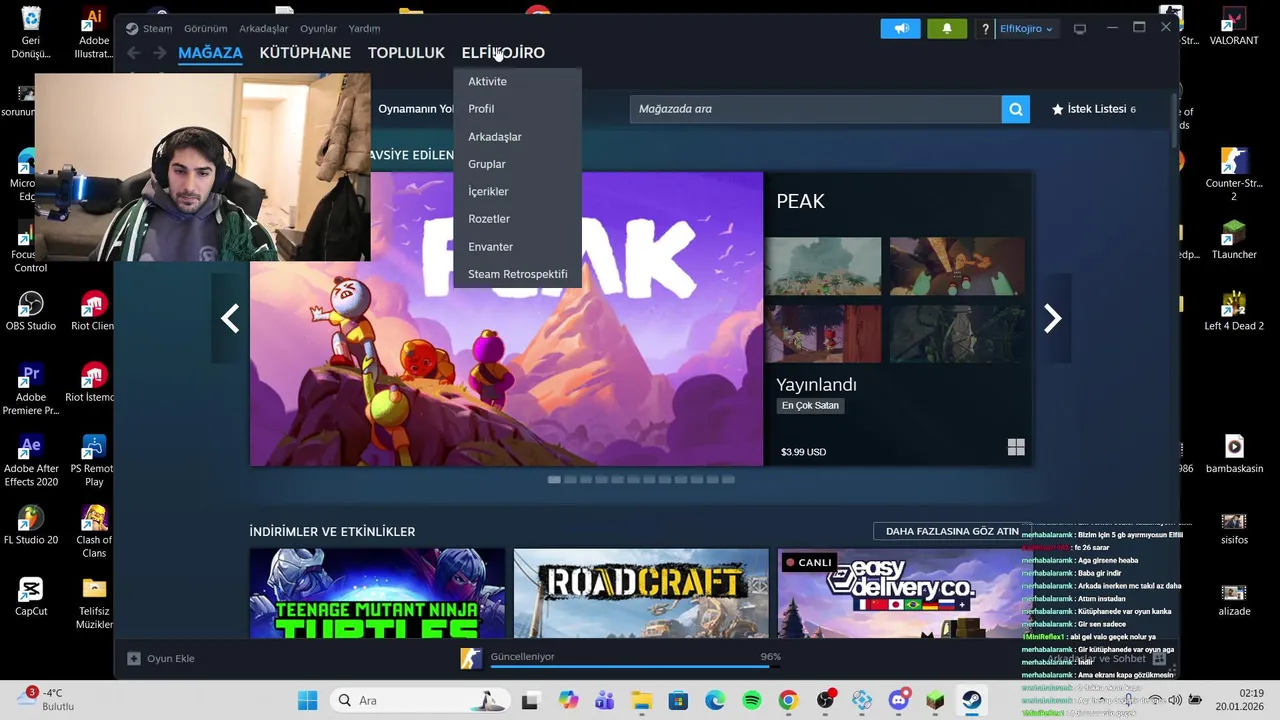The width and height of the screenshot is (1280, 720).
Task: Open Spotify from the taskbar
Action: tap(752, 701)
